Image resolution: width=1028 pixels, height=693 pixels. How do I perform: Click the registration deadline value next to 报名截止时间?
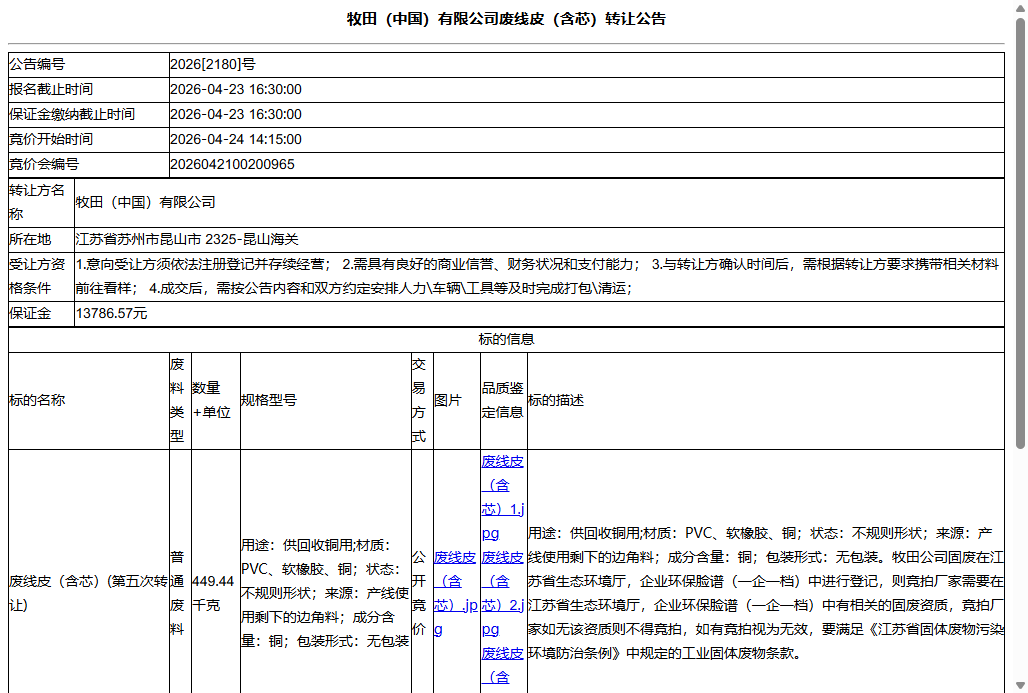pyautogui.click(x=236, y=89)
